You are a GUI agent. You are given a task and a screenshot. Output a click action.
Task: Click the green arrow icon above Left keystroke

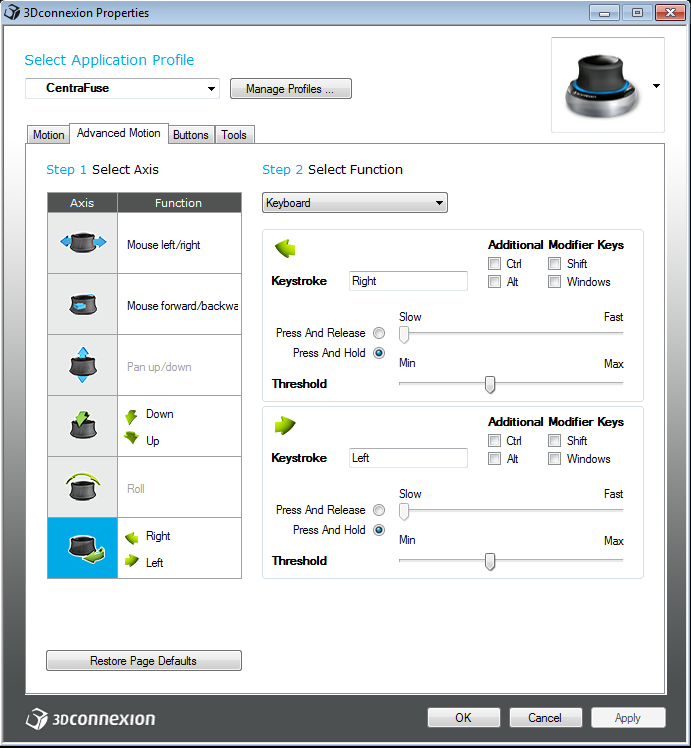pyautogui.click(x=285, y=426)
